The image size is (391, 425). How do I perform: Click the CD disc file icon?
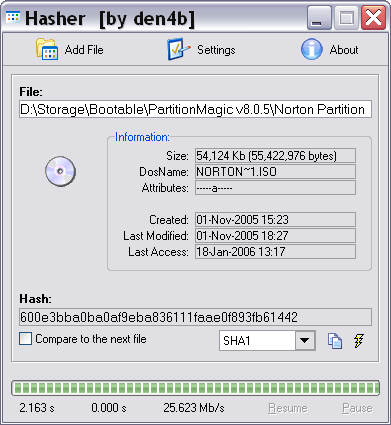[60, 171]
